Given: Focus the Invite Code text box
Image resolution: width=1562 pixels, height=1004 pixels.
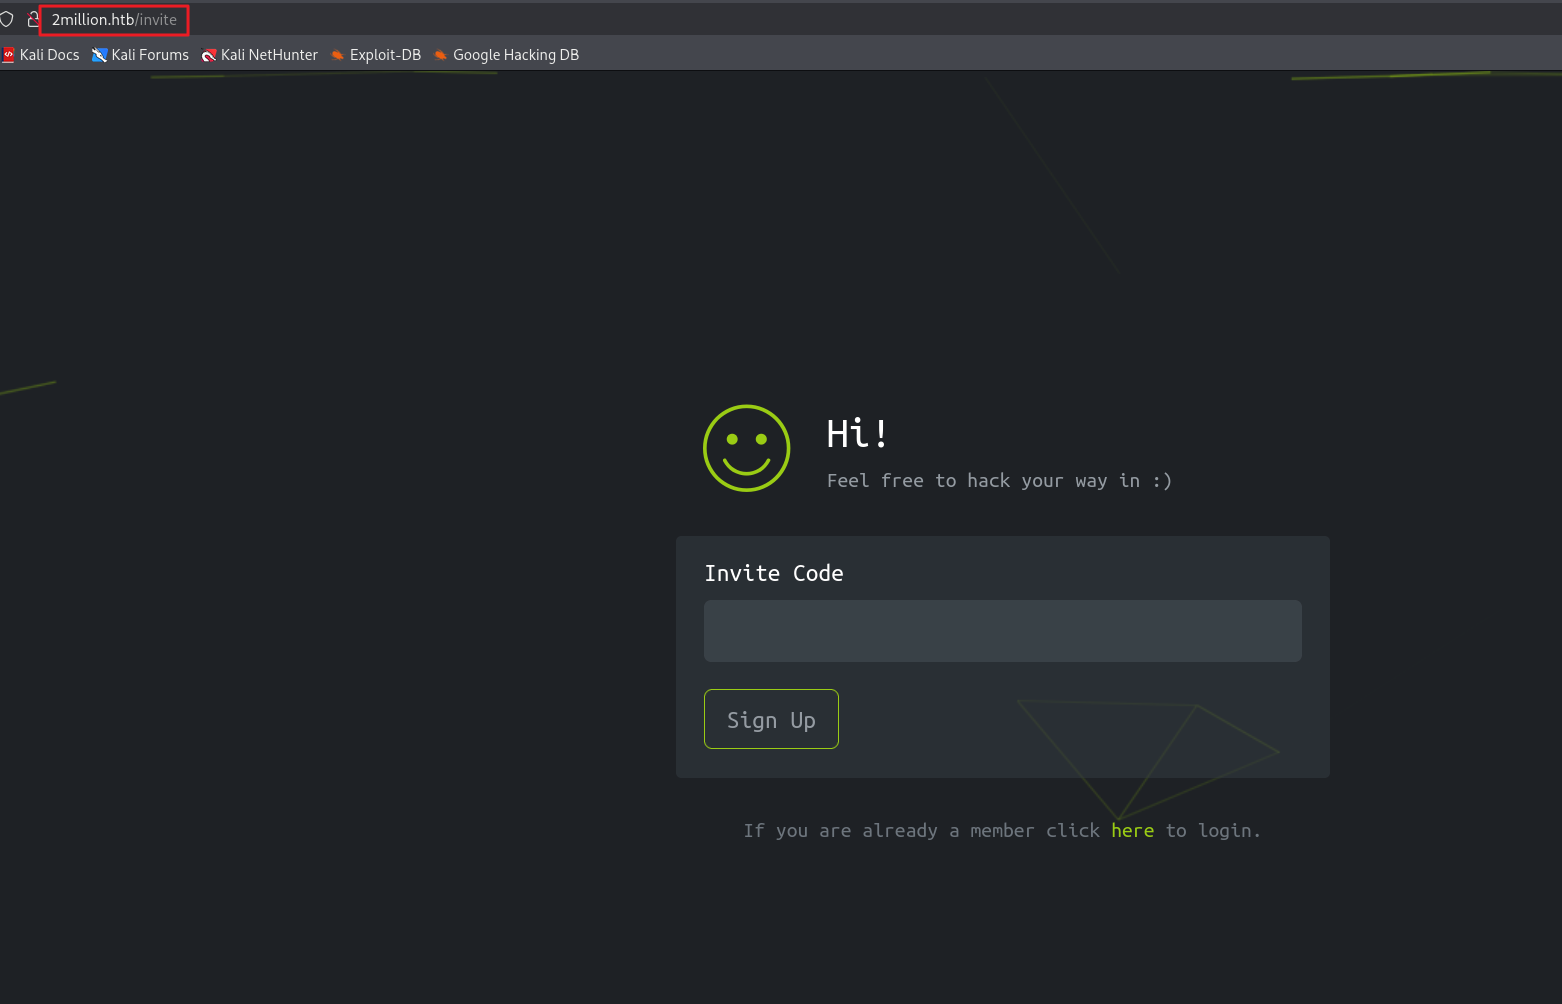Looking at the screenshot, I should [x=1002, y=631].
